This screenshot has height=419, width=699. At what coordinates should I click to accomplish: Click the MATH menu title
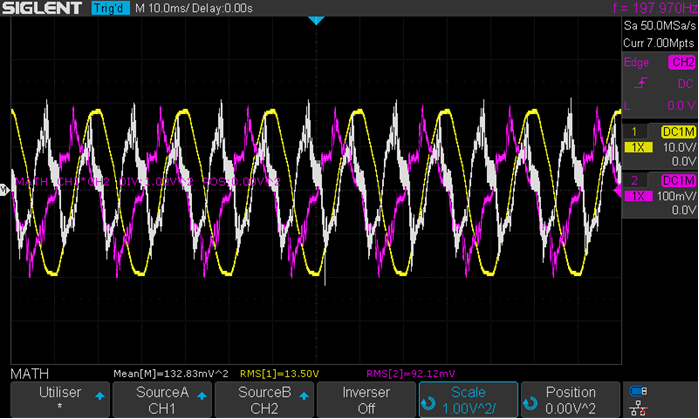[29, 374]
